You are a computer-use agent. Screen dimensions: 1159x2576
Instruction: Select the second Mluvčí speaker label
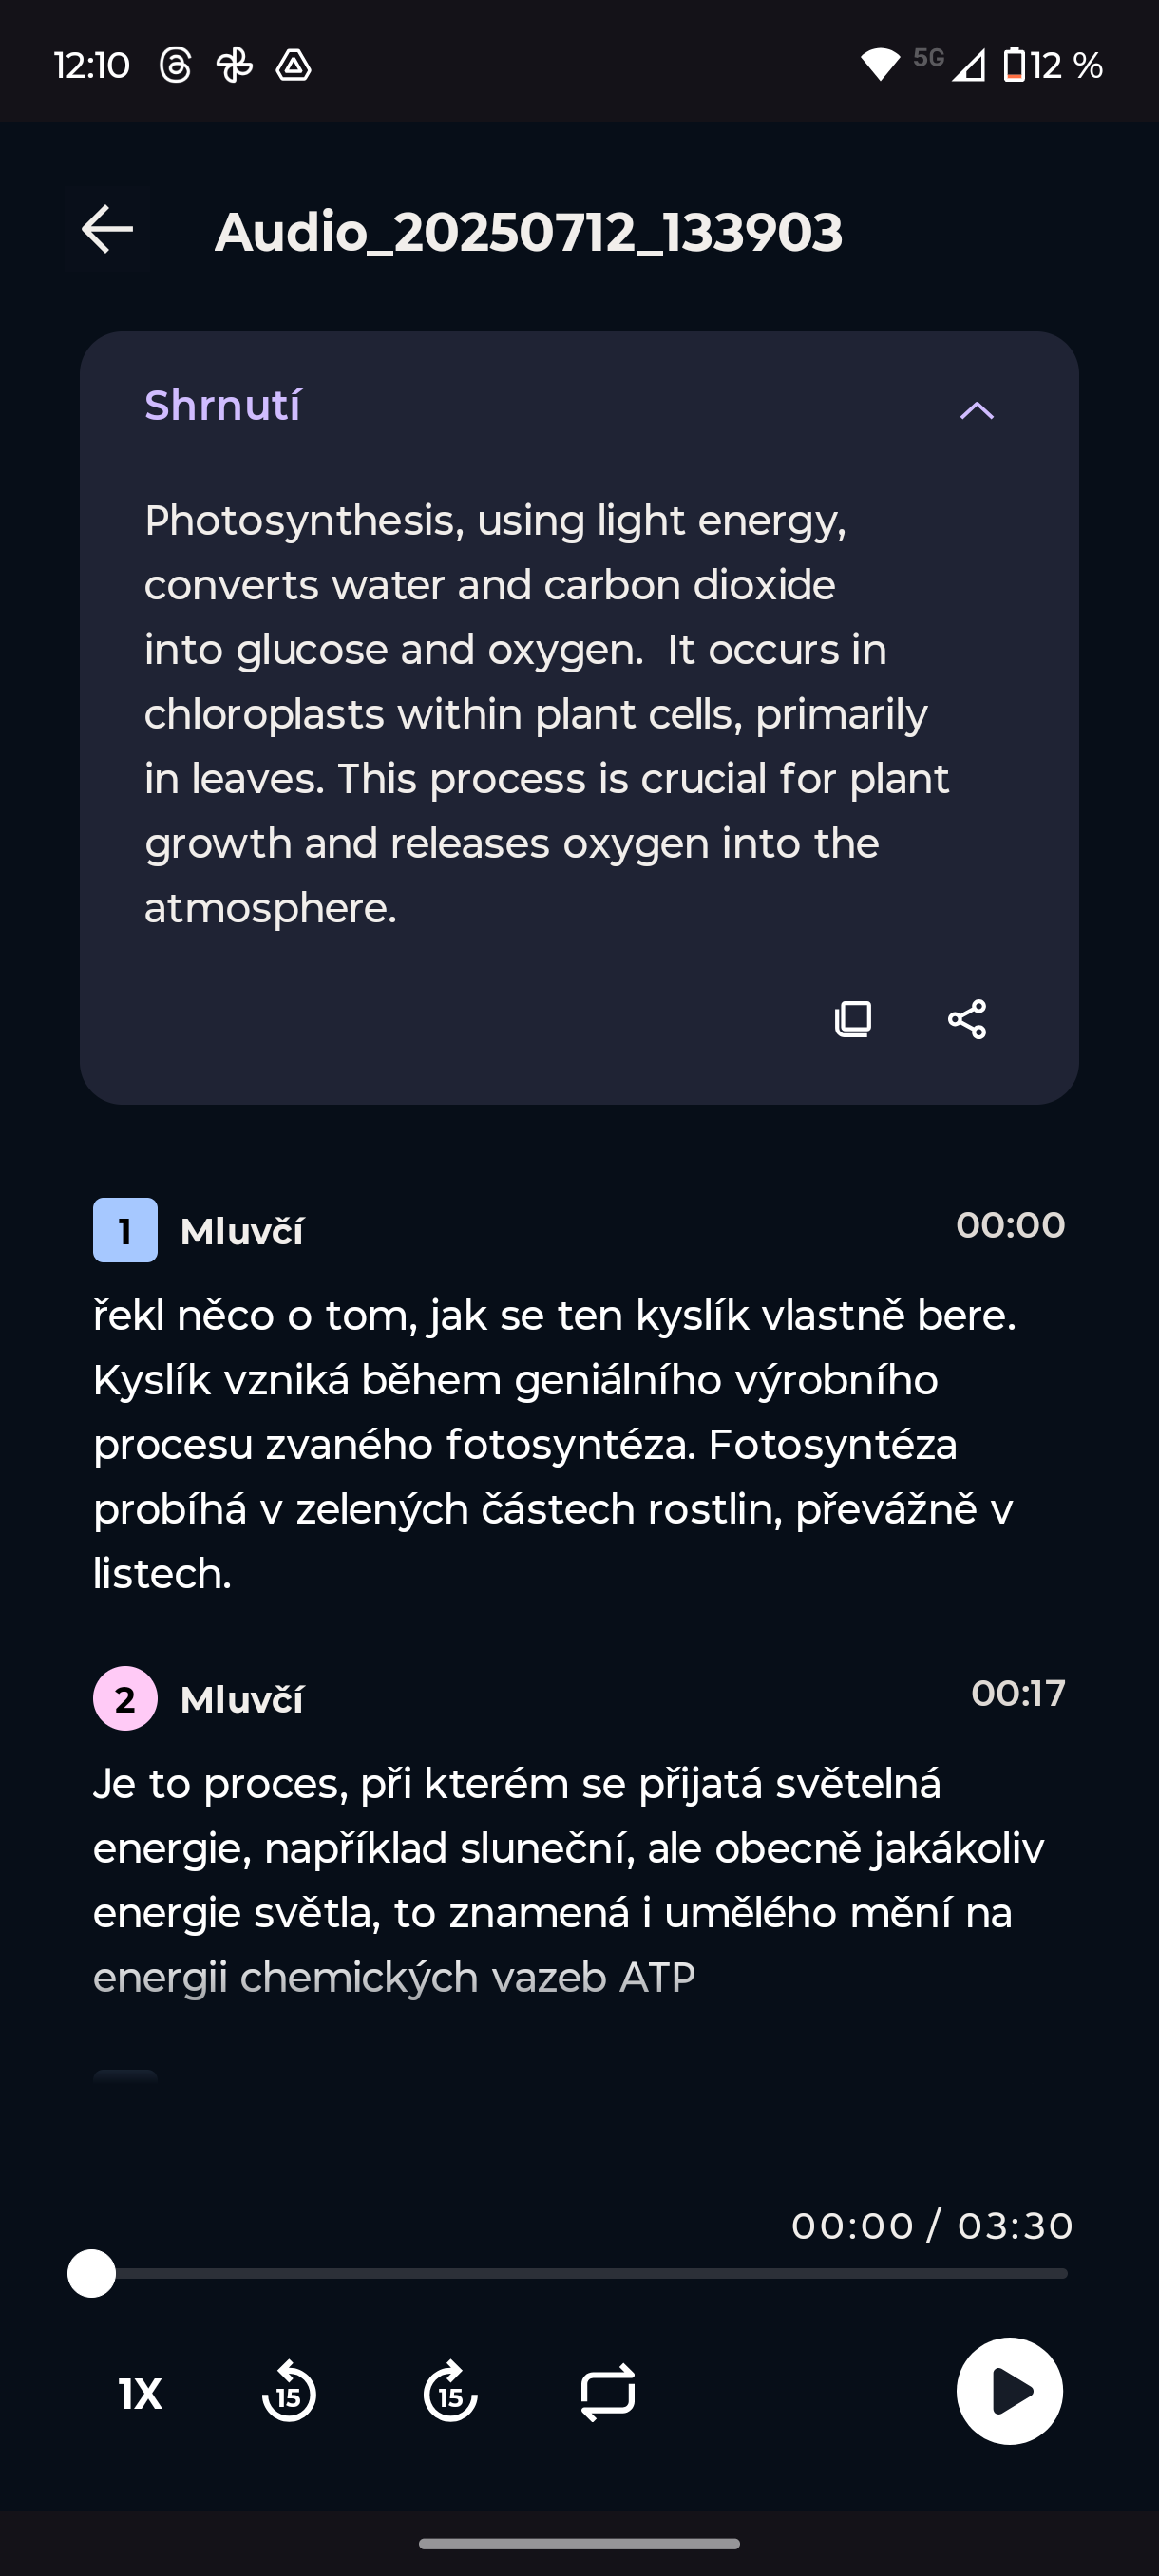coord(242,1699)
